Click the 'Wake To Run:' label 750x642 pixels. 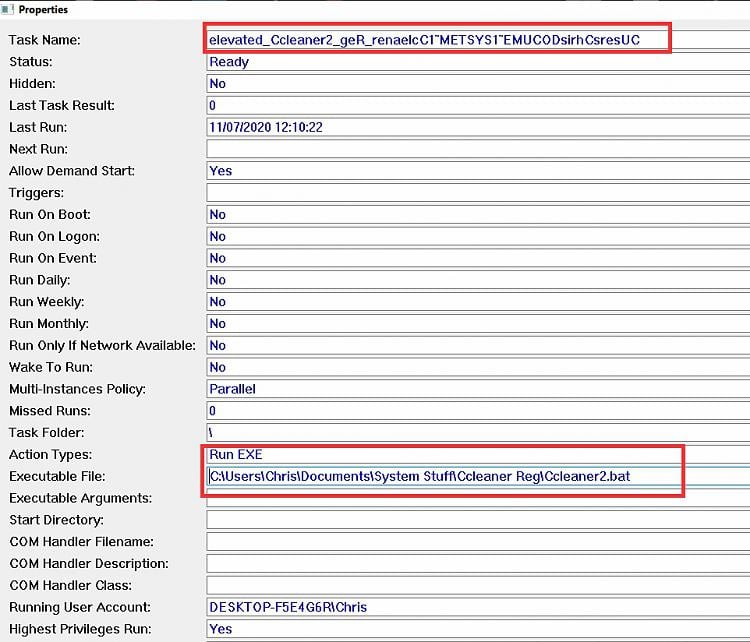click(51, 367)
